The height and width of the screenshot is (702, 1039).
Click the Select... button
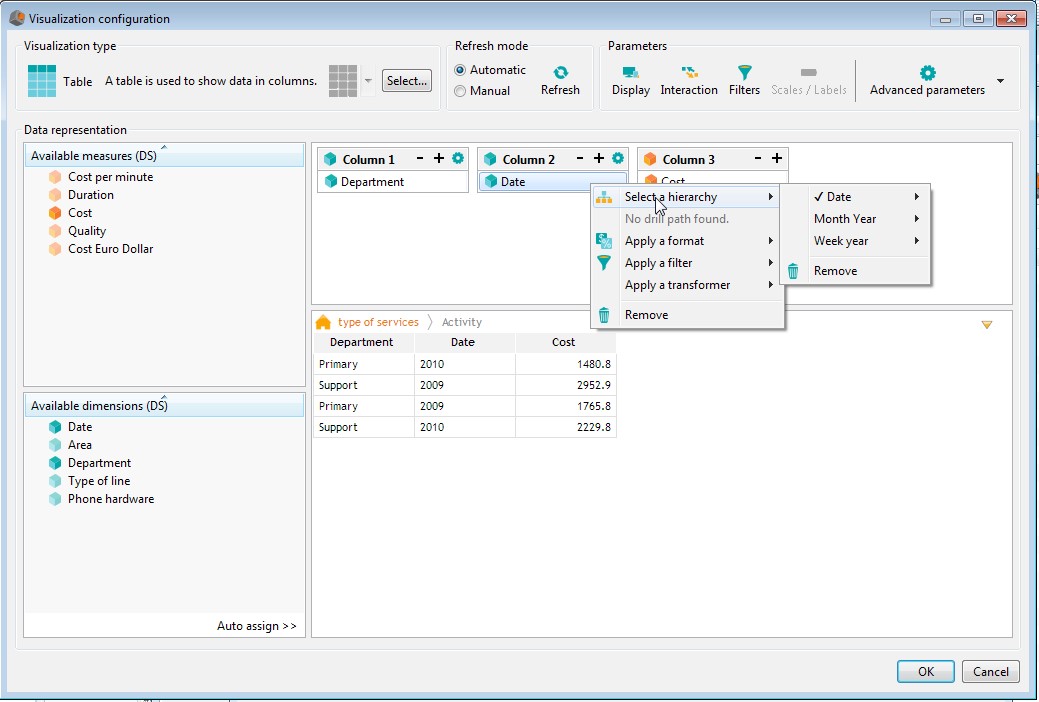(407, 81)
